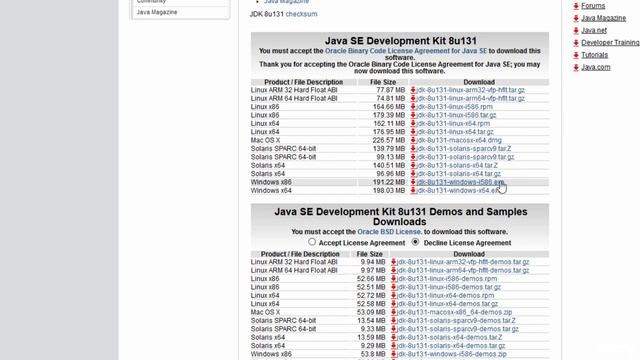640x360 pixels.
Task: Open the Java.net link
Action: pos(594,31)
